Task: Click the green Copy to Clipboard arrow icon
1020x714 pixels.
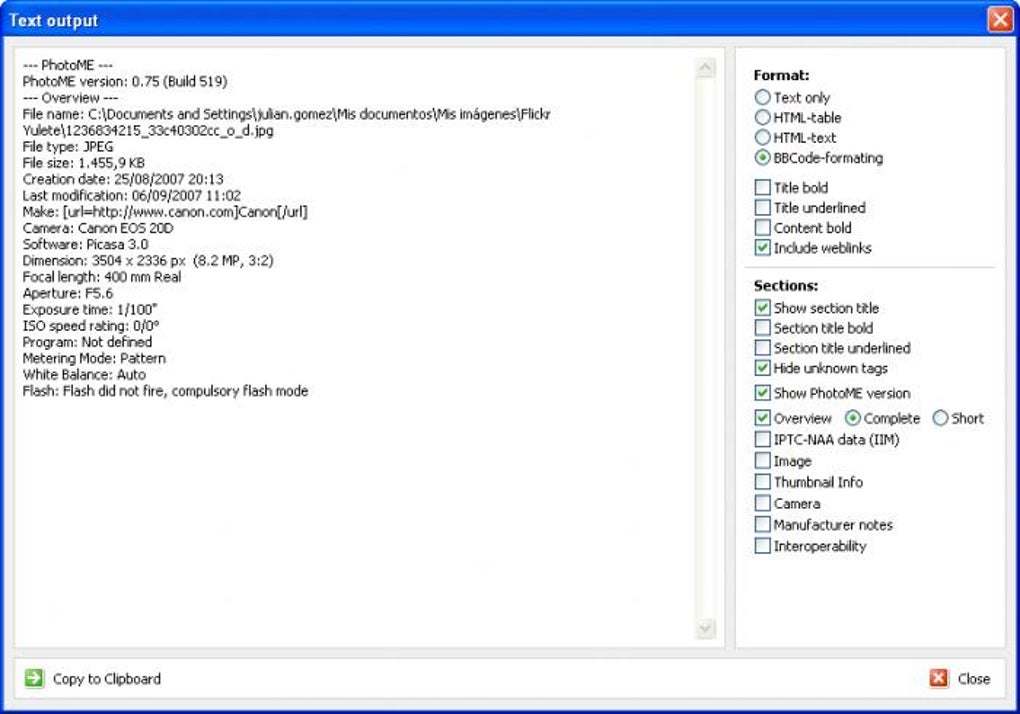Action: 34,678
